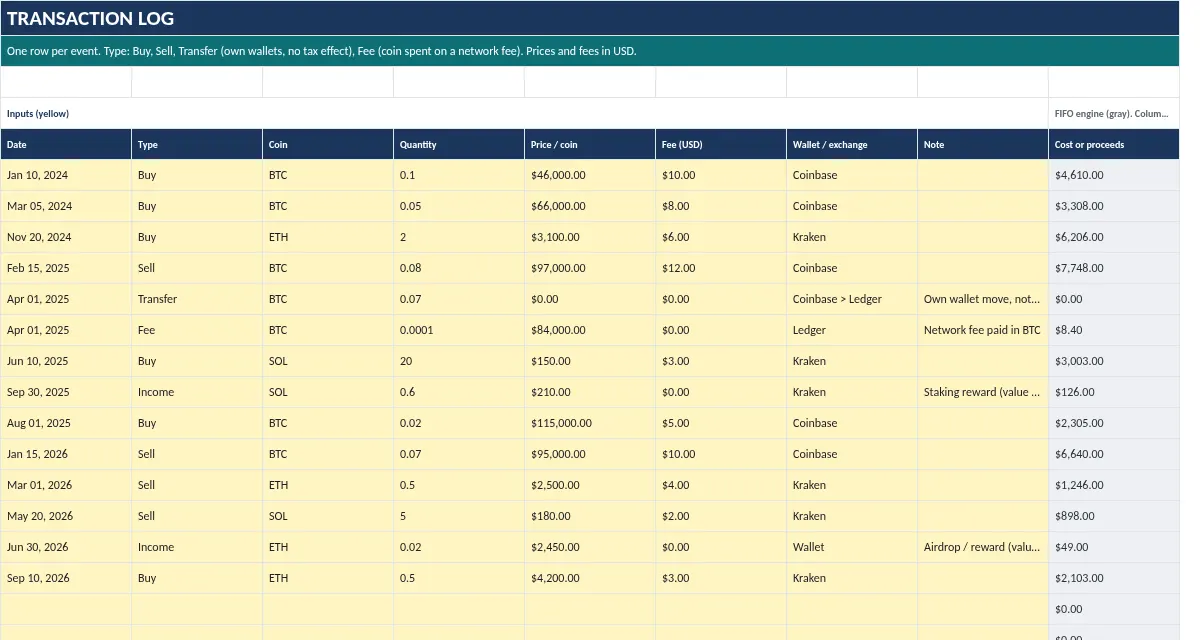
Task: Select the proceeds cell $6,206.00
Action: [x=1114, y=237]
